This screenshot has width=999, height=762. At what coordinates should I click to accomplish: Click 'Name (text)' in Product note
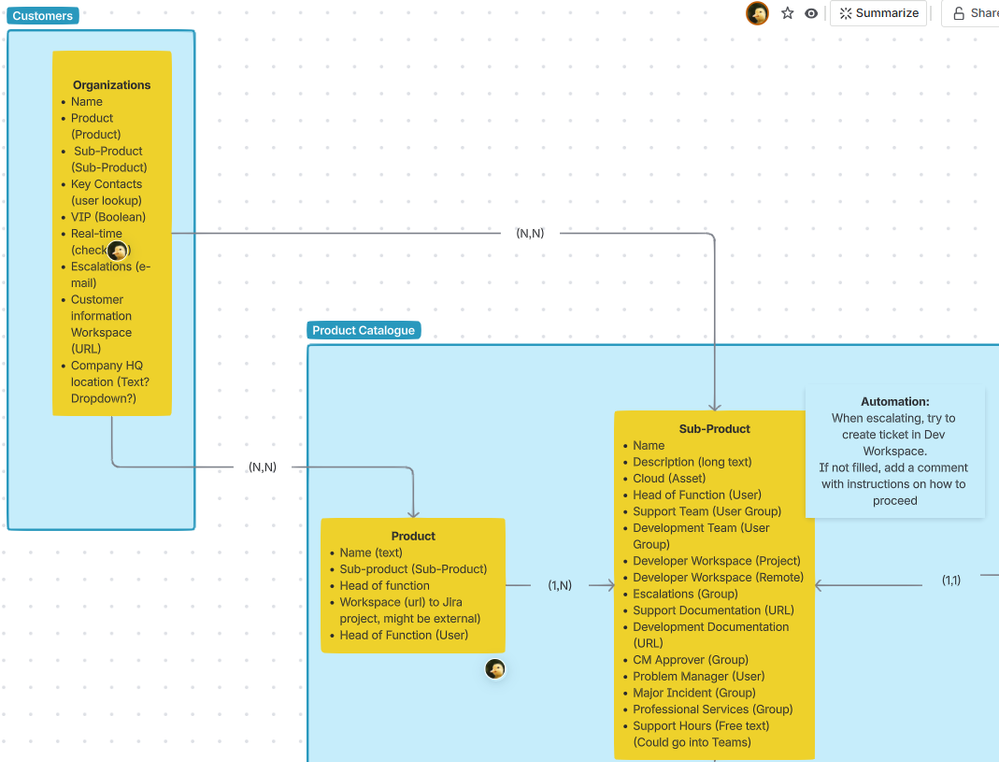371,552
